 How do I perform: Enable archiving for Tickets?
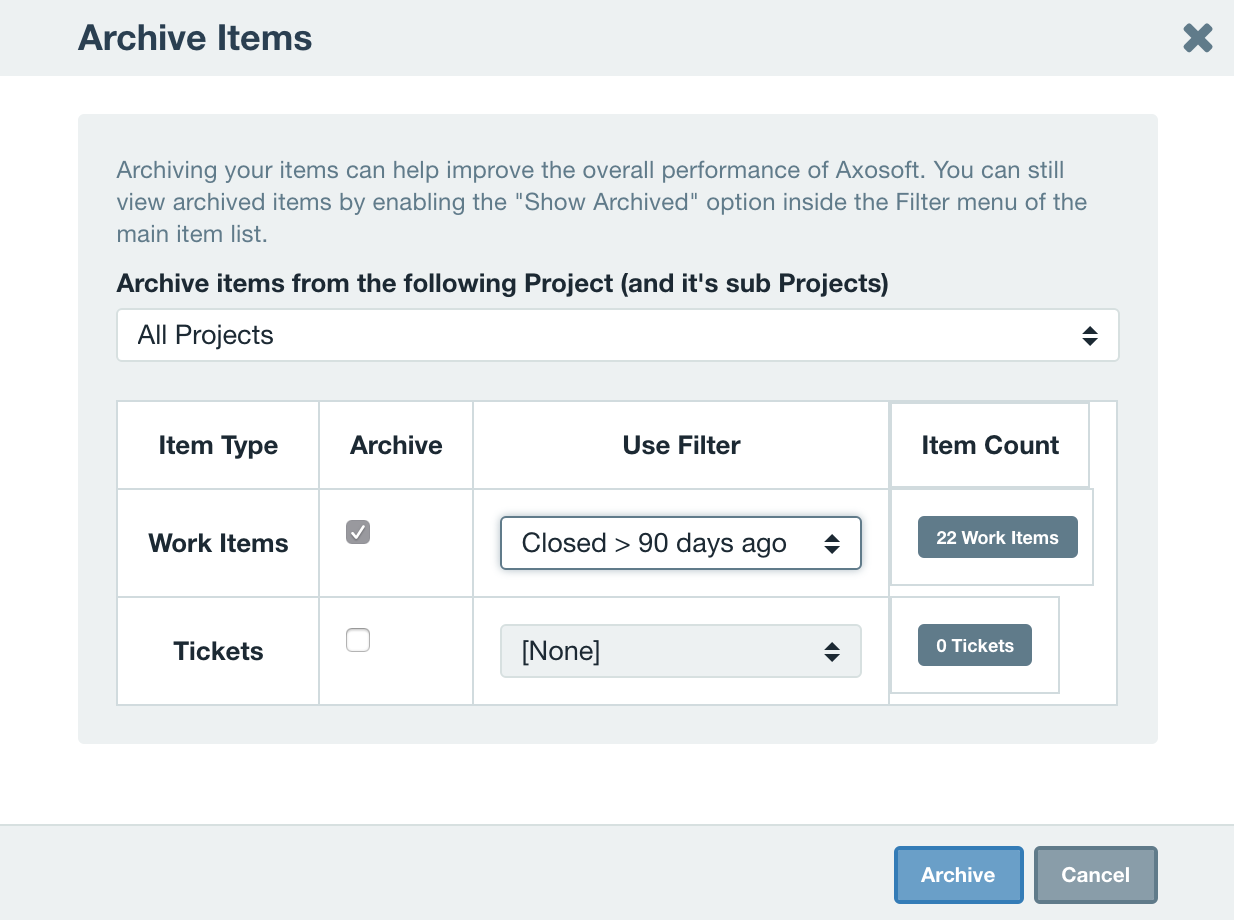pos(357,640)
